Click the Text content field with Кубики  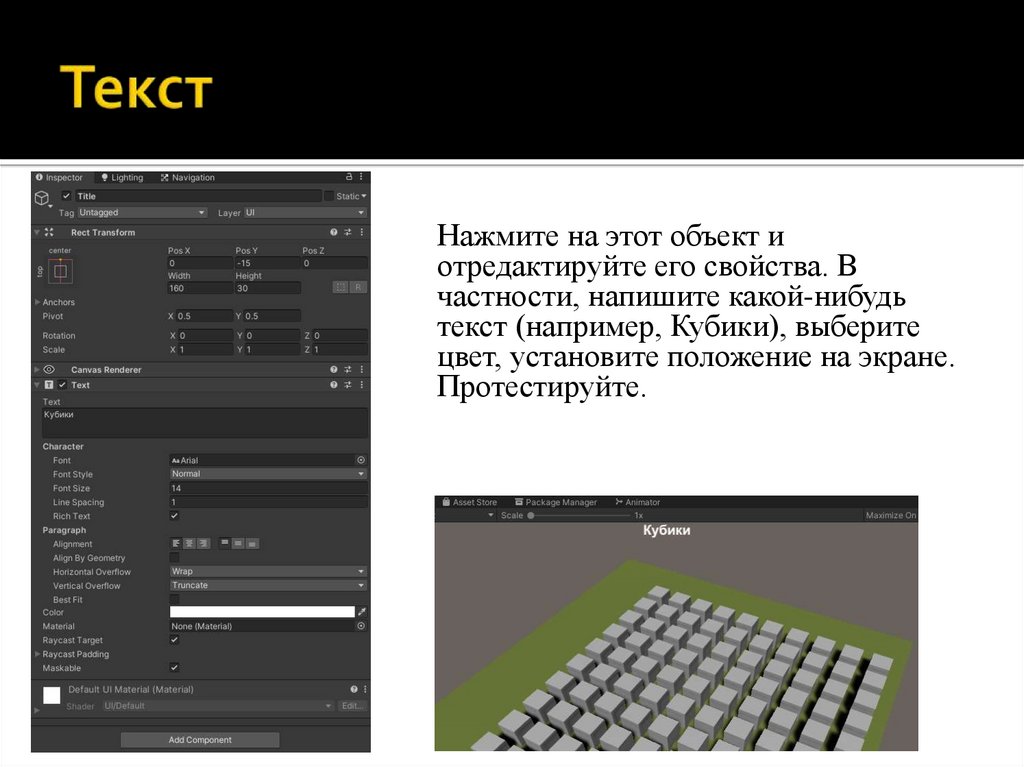204,423
